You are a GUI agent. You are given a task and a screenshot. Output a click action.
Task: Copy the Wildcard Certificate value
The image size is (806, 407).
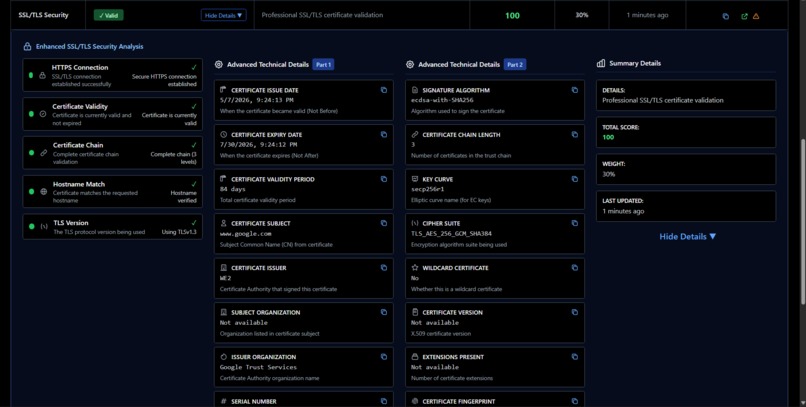click(575, 268)
